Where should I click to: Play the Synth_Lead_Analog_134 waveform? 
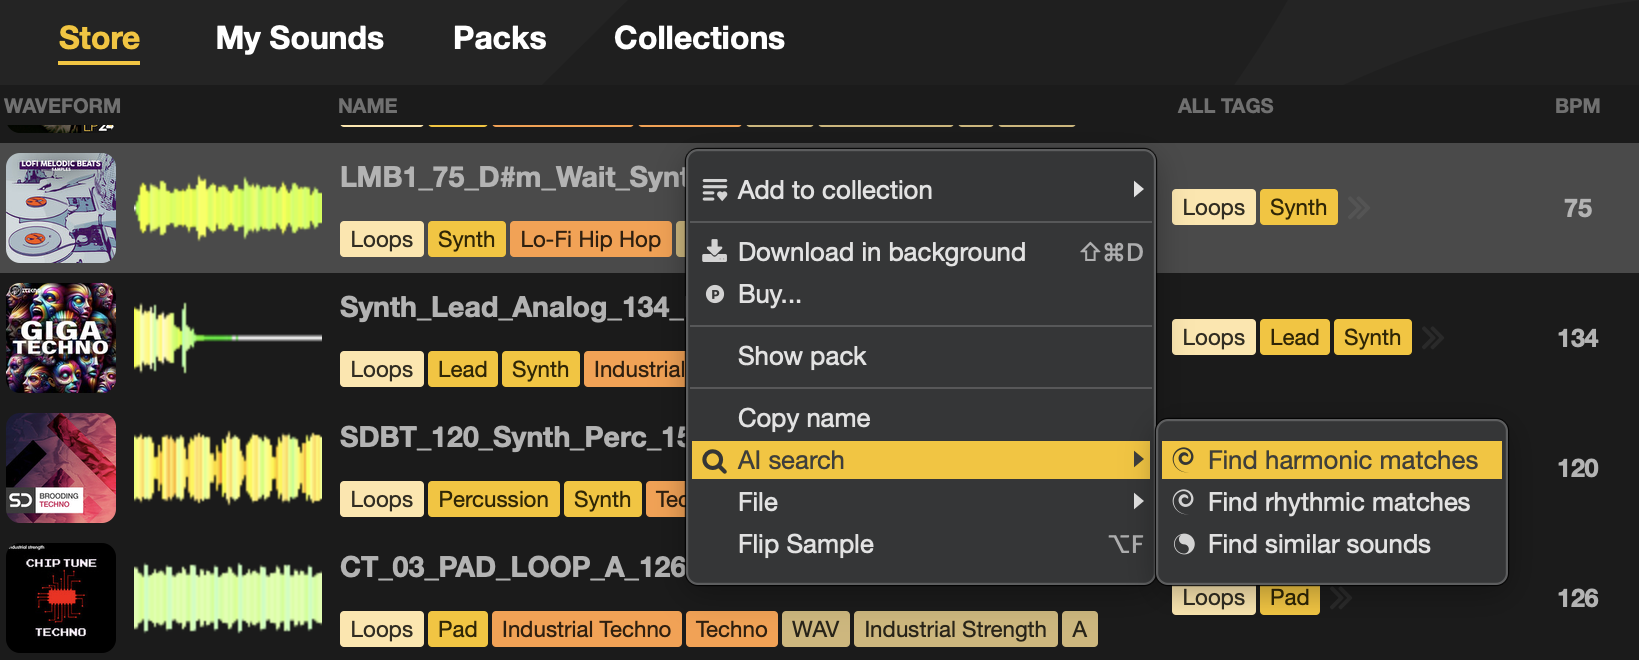(x=228, y=338)
